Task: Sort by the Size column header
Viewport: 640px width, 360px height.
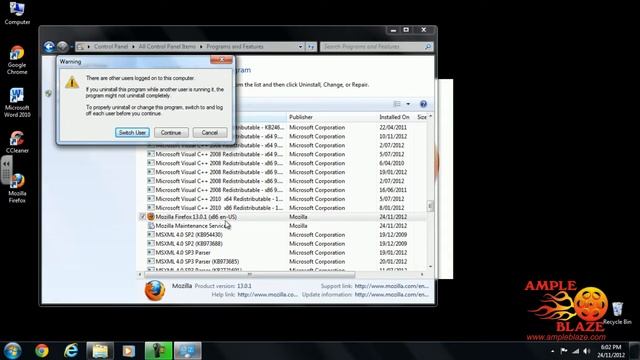Action: pyautogui.click(x=422, y=117)
